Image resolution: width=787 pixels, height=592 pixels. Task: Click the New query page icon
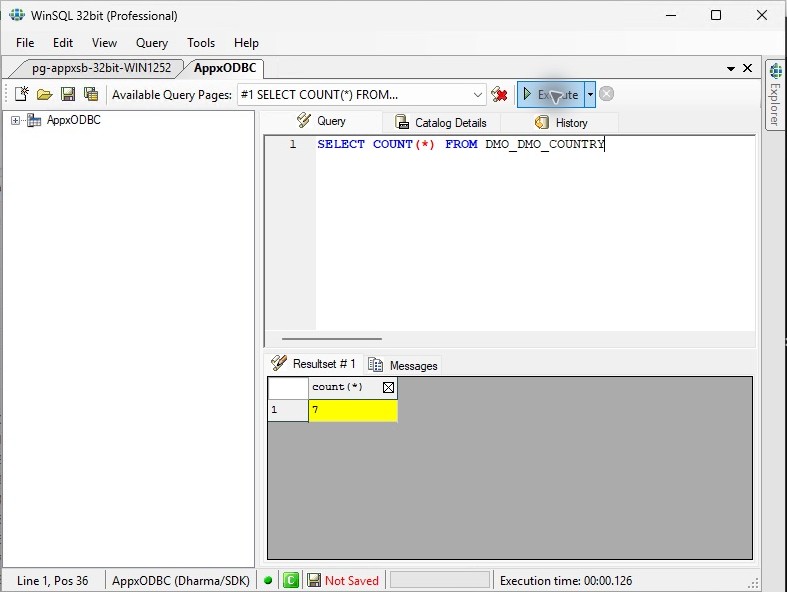pyautogui.click(x=22, y=94)
